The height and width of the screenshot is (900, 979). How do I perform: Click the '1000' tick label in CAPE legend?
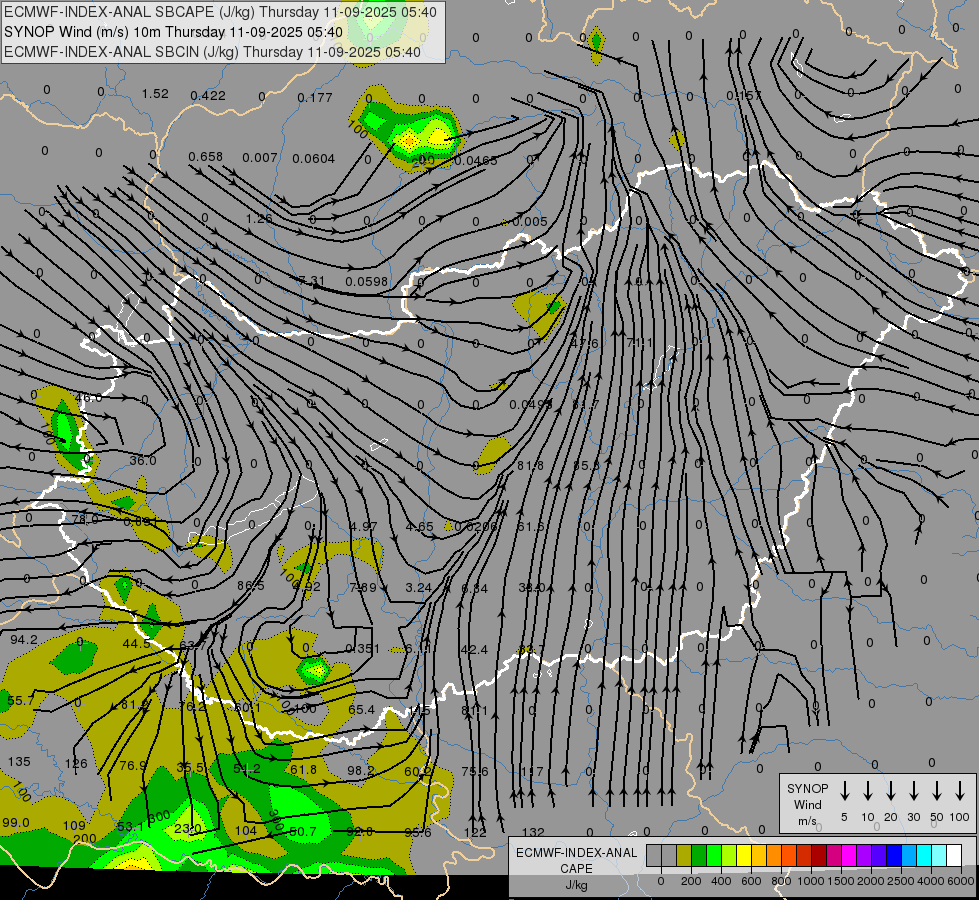click(x=811, y=881)
